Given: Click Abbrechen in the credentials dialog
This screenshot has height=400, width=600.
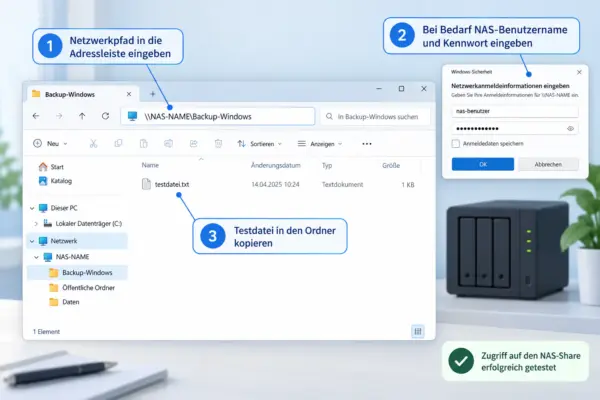Looking at the screenshot, I should 548,164.
